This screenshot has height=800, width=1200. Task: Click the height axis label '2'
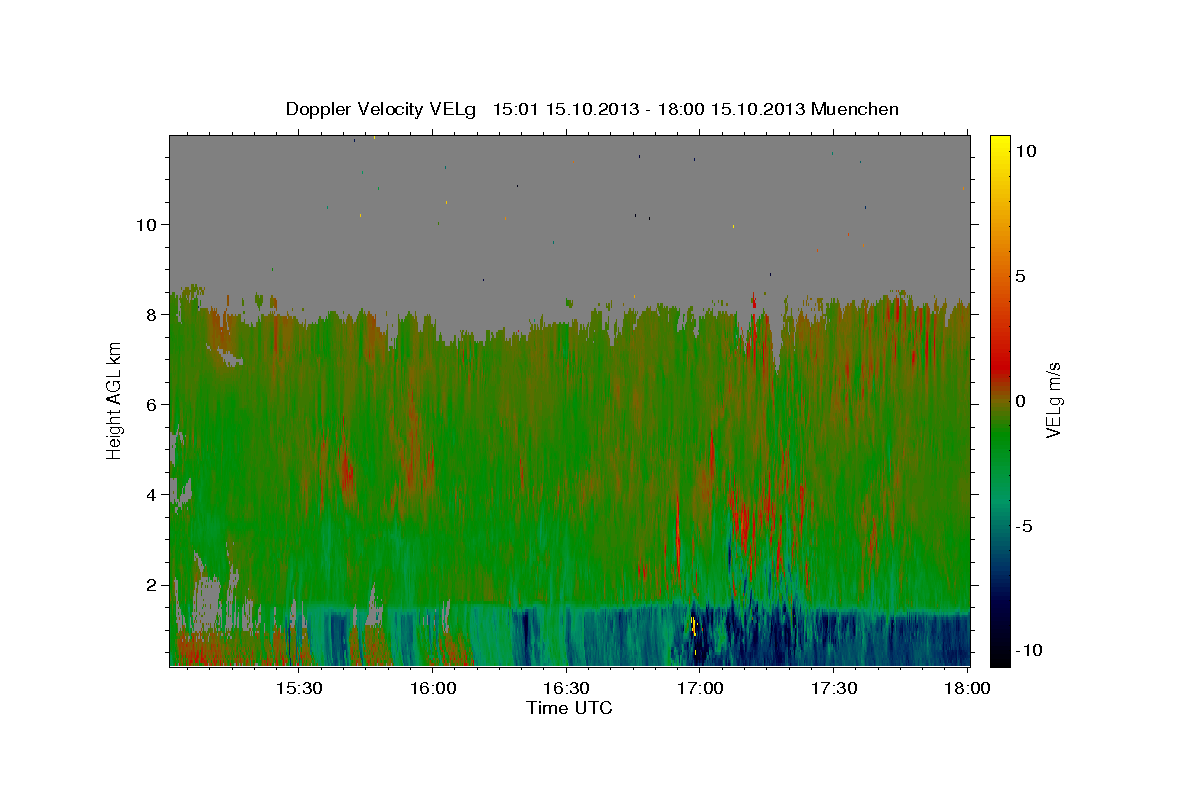pyautogui.click(x=153, y=584)
